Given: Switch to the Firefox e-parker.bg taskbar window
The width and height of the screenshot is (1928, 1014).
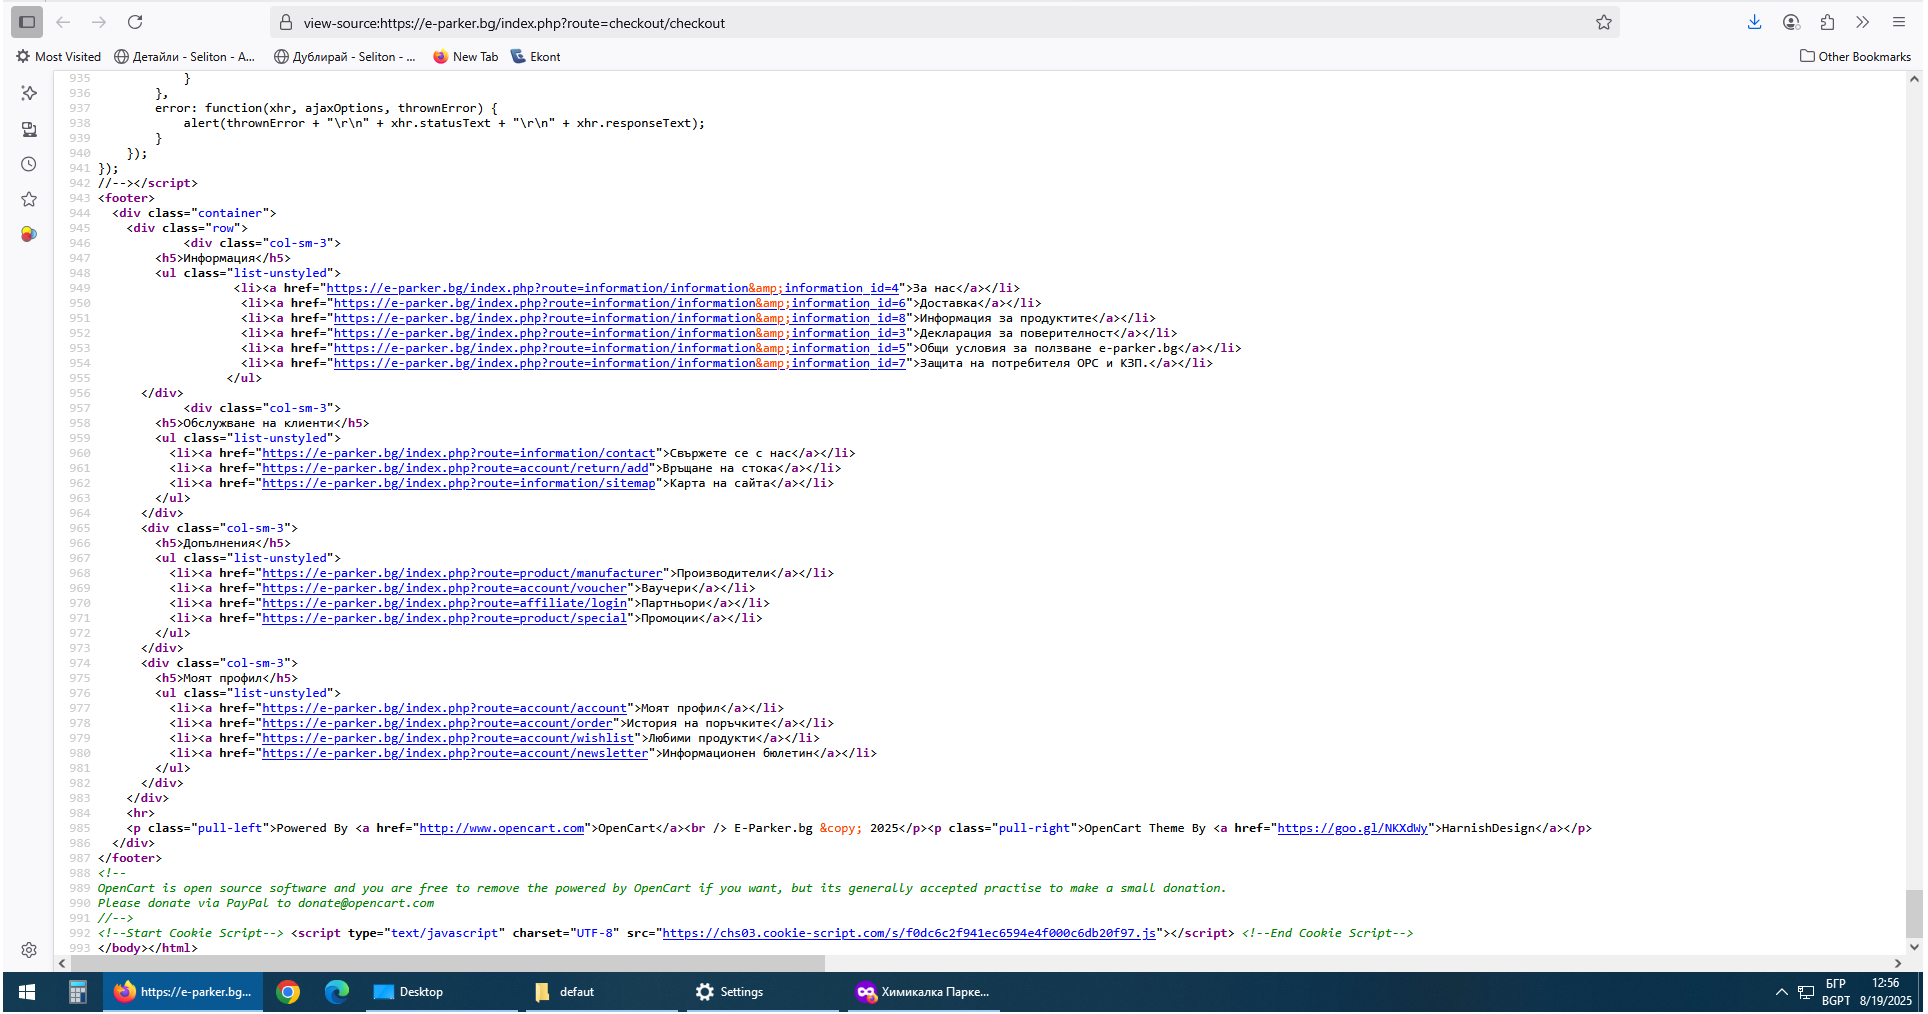Looking at the screenshot, I should (x=183, y=992).
